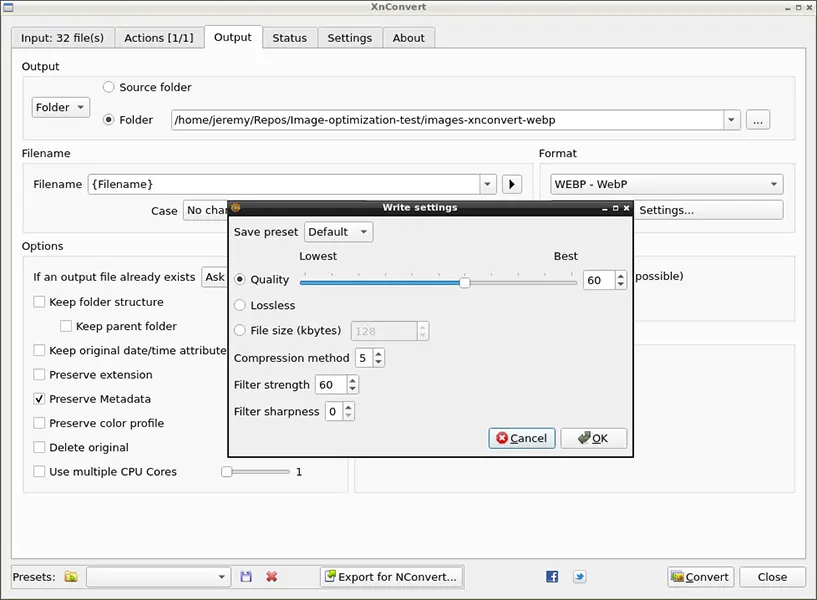
Task: Switch to the Input: 32 file(s) tab
Action: click(63, 38)
